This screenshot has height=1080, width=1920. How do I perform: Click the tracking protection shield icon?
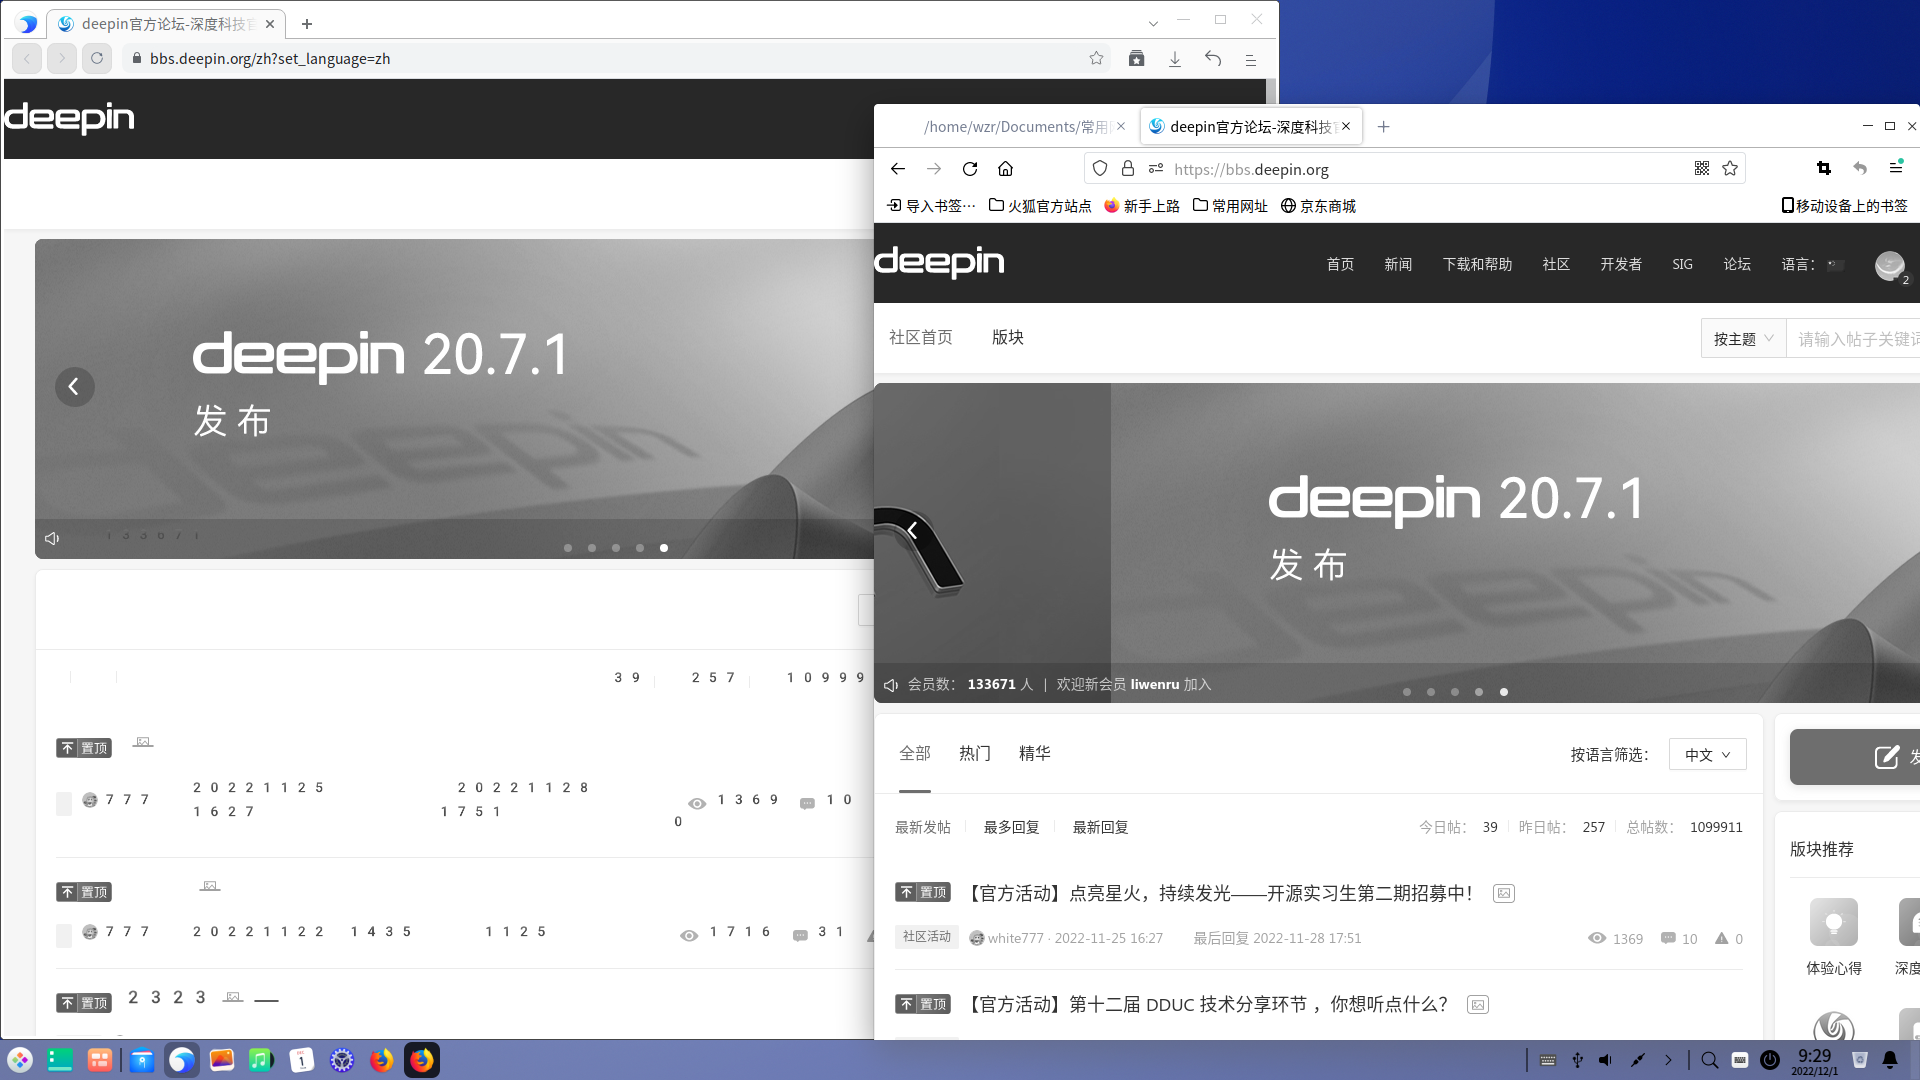[1100, 168]
